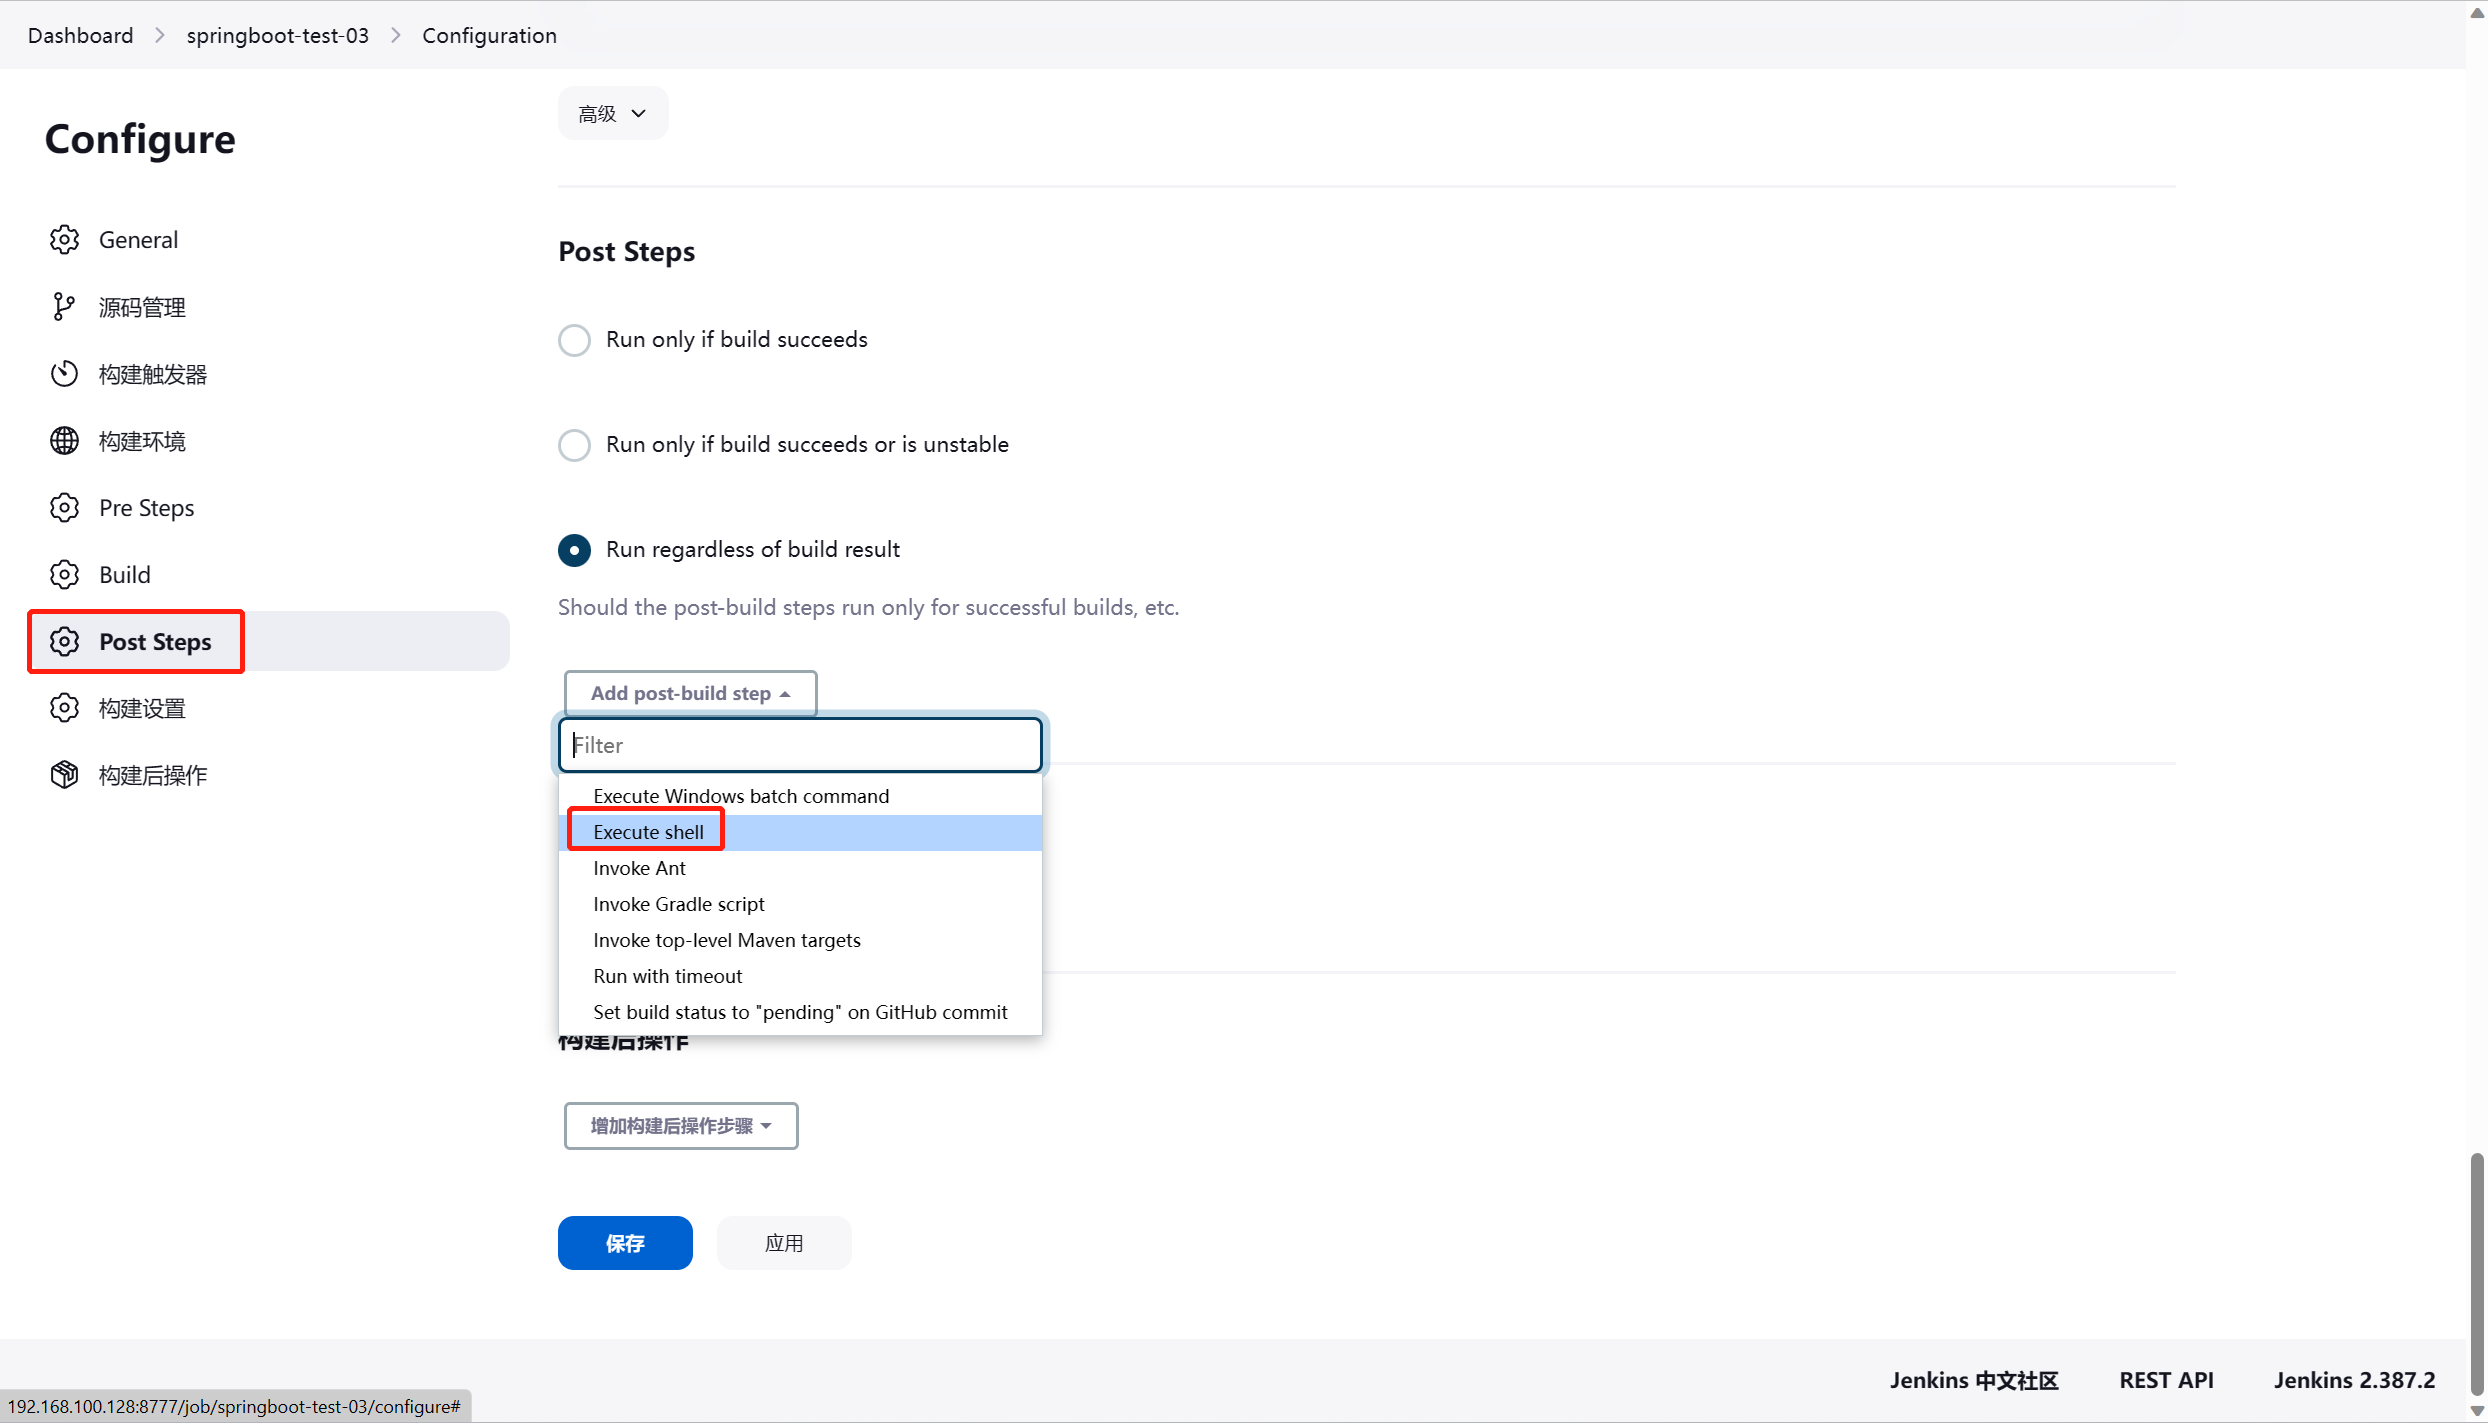This screenshot has width=2488, height=1423.
Task: Focus the Filter input in the dropdown
Action: [x=800, y=745]
